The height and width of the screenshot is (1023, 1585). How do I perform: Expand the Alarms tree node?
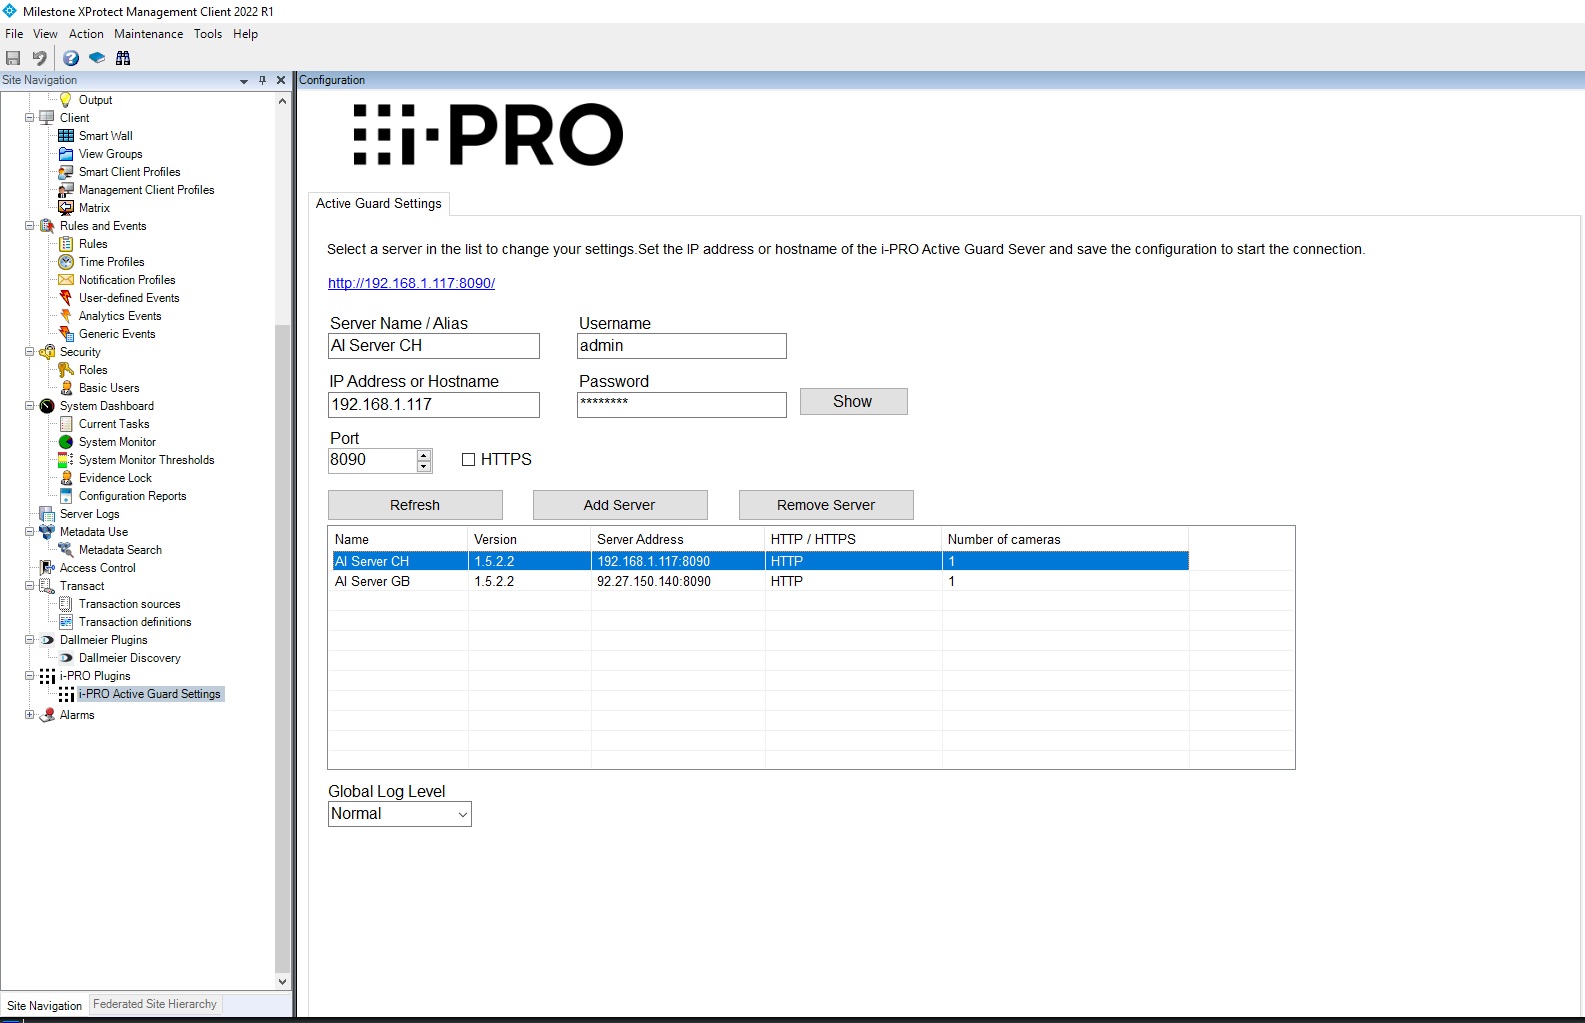tap(29, 715)
